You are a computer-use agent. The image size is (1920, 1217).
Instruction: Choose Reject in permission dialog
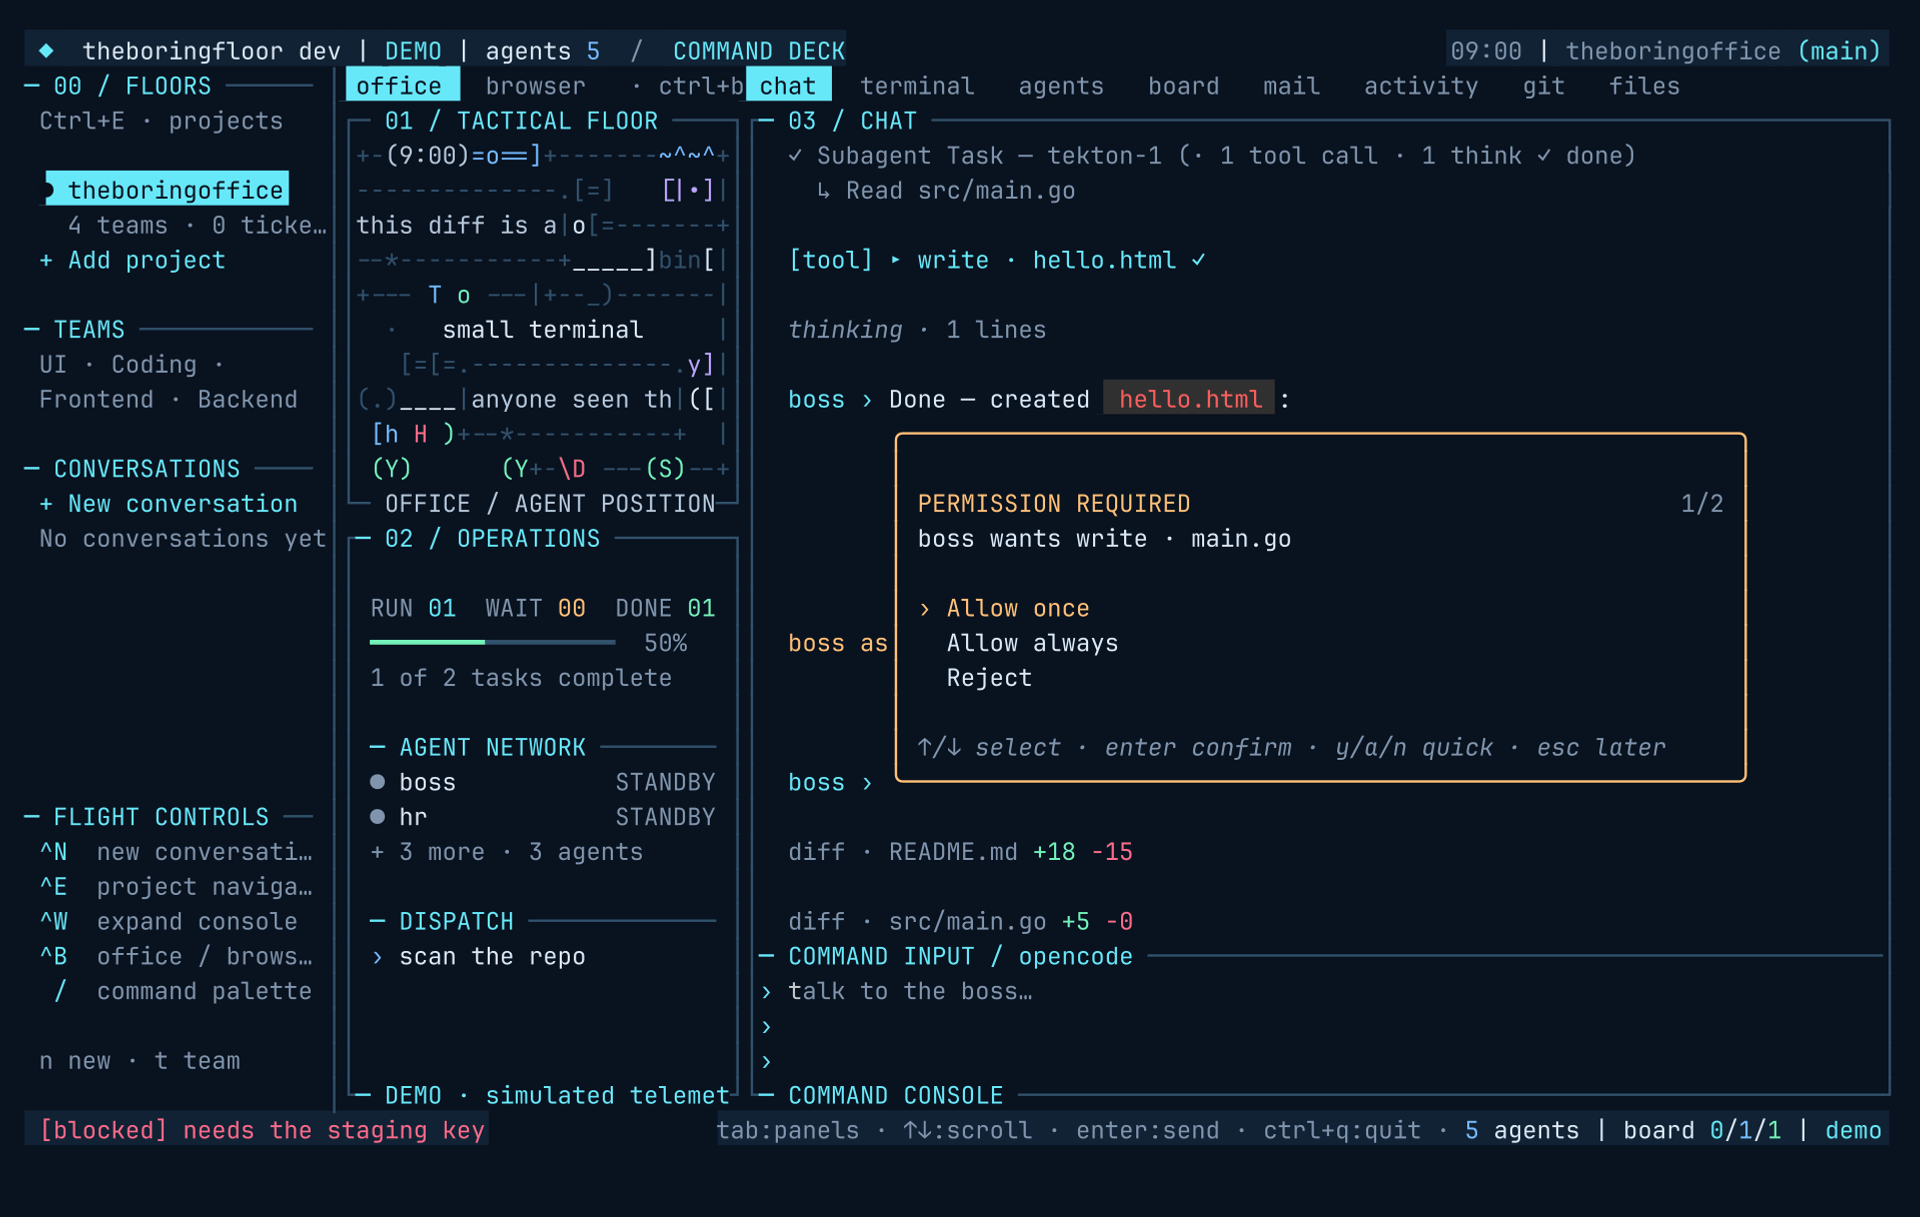[x=989, y=678]
